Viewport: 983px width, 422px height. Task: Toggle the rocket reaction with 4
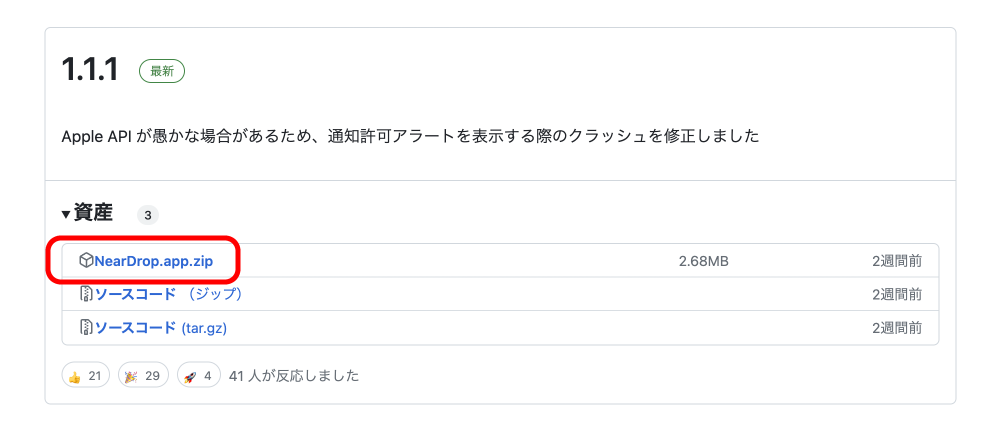[198, 376]
